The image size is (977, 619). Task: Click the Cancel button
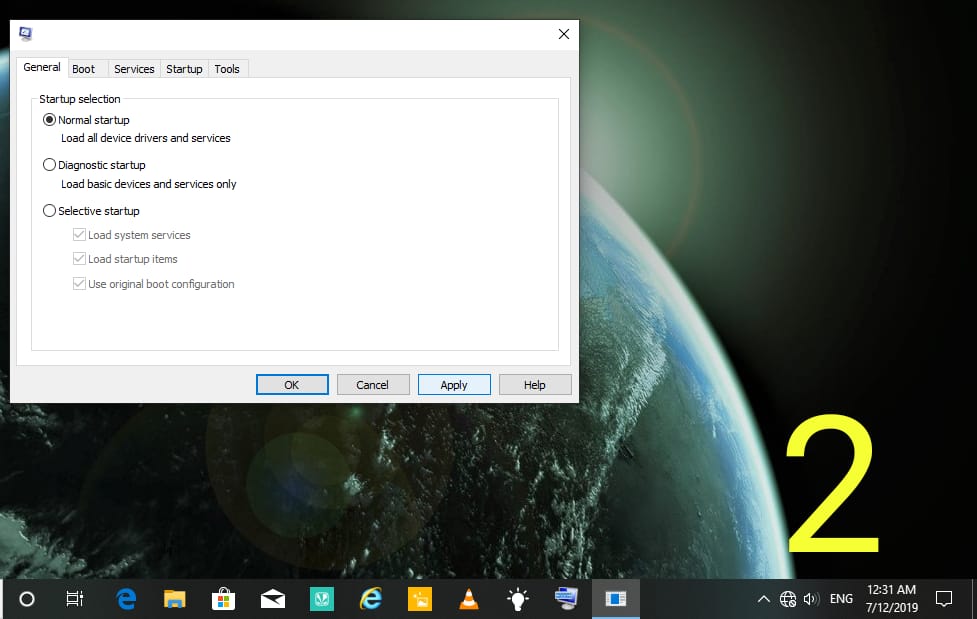point(373,385)
